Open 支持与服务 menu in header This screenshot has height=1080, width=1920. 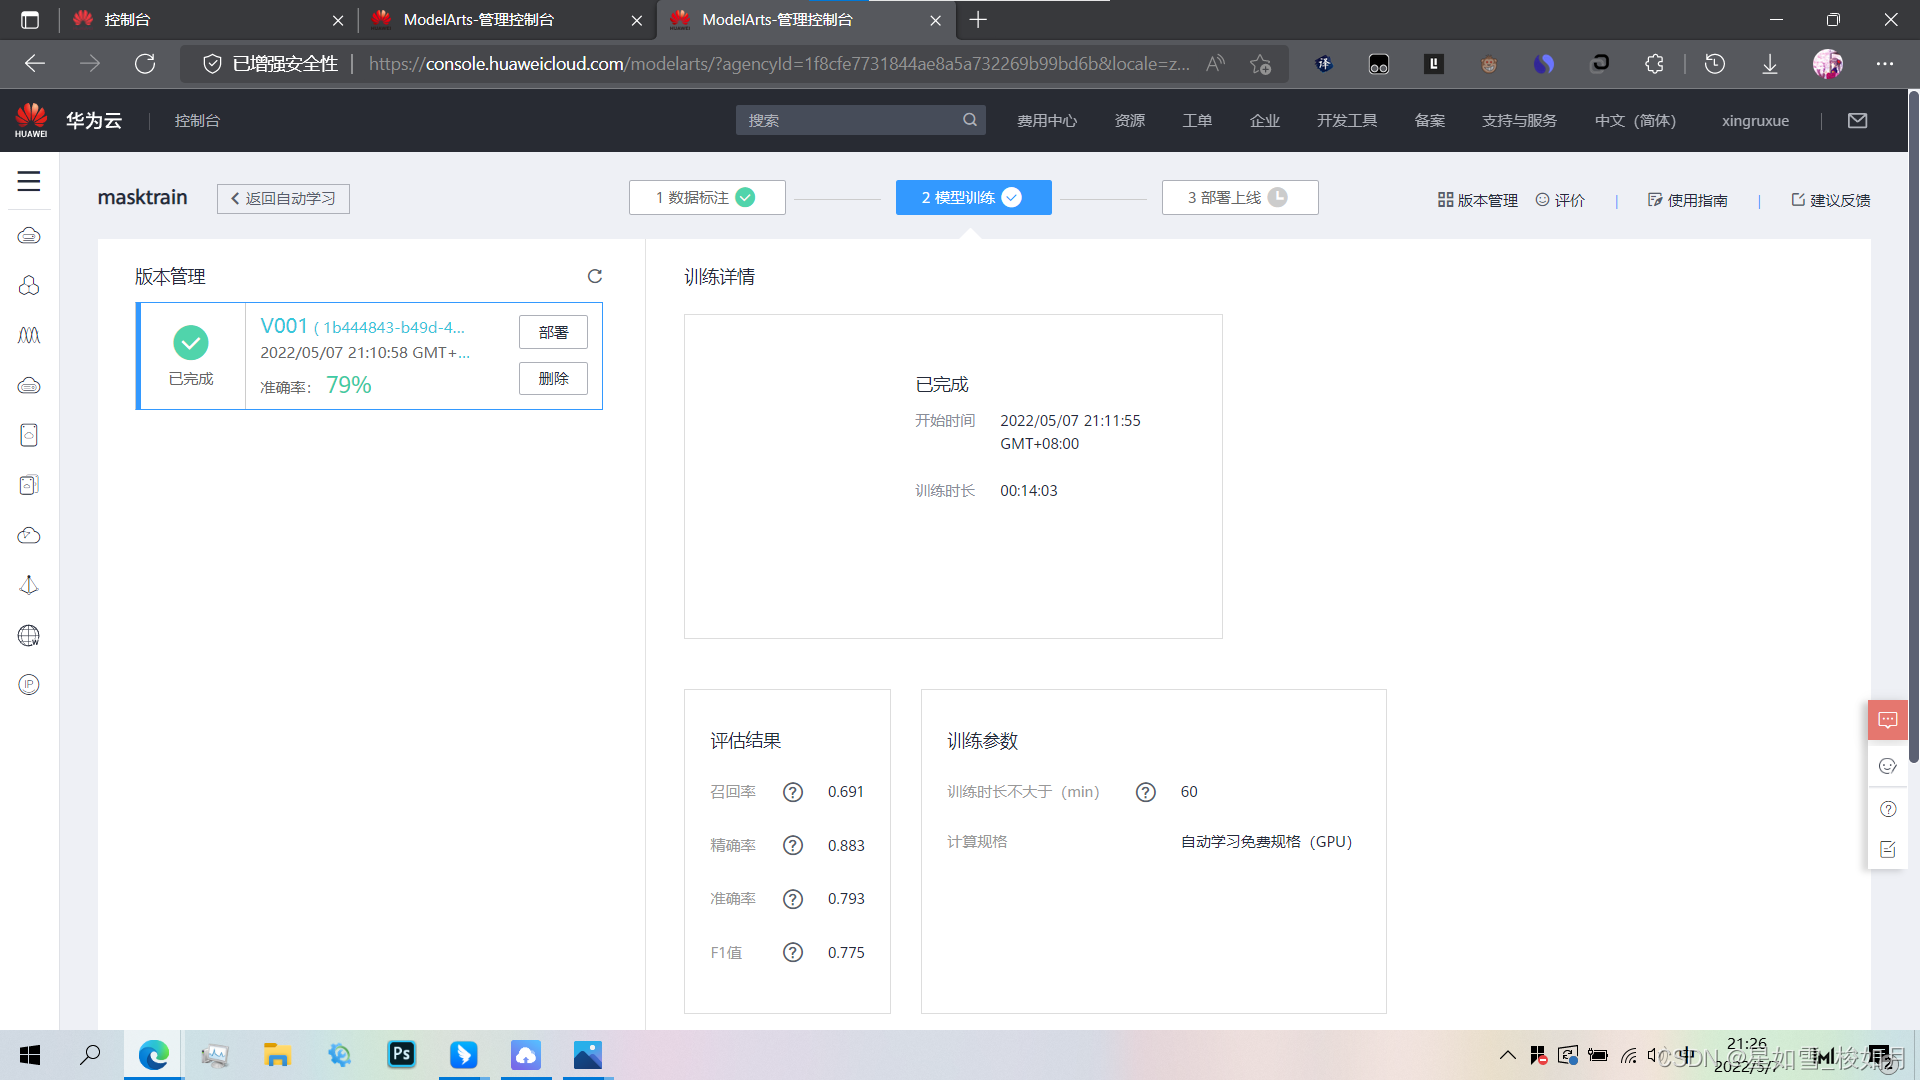1519,120
